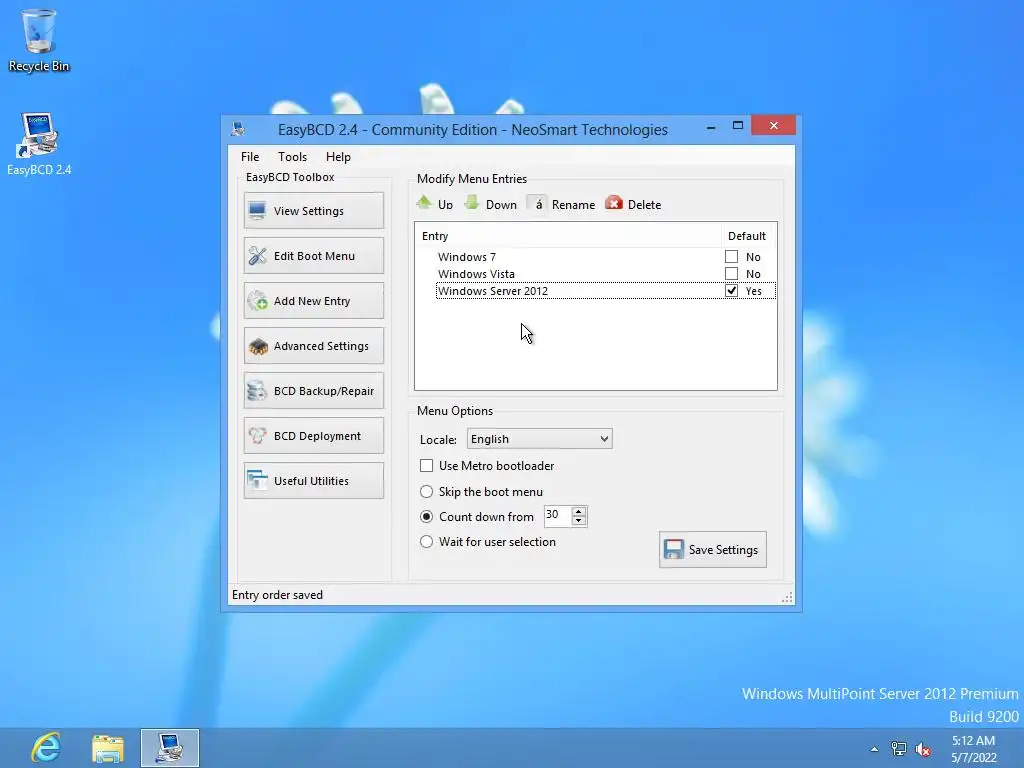Close the EasyBCD window

click(x=773, y=125)
